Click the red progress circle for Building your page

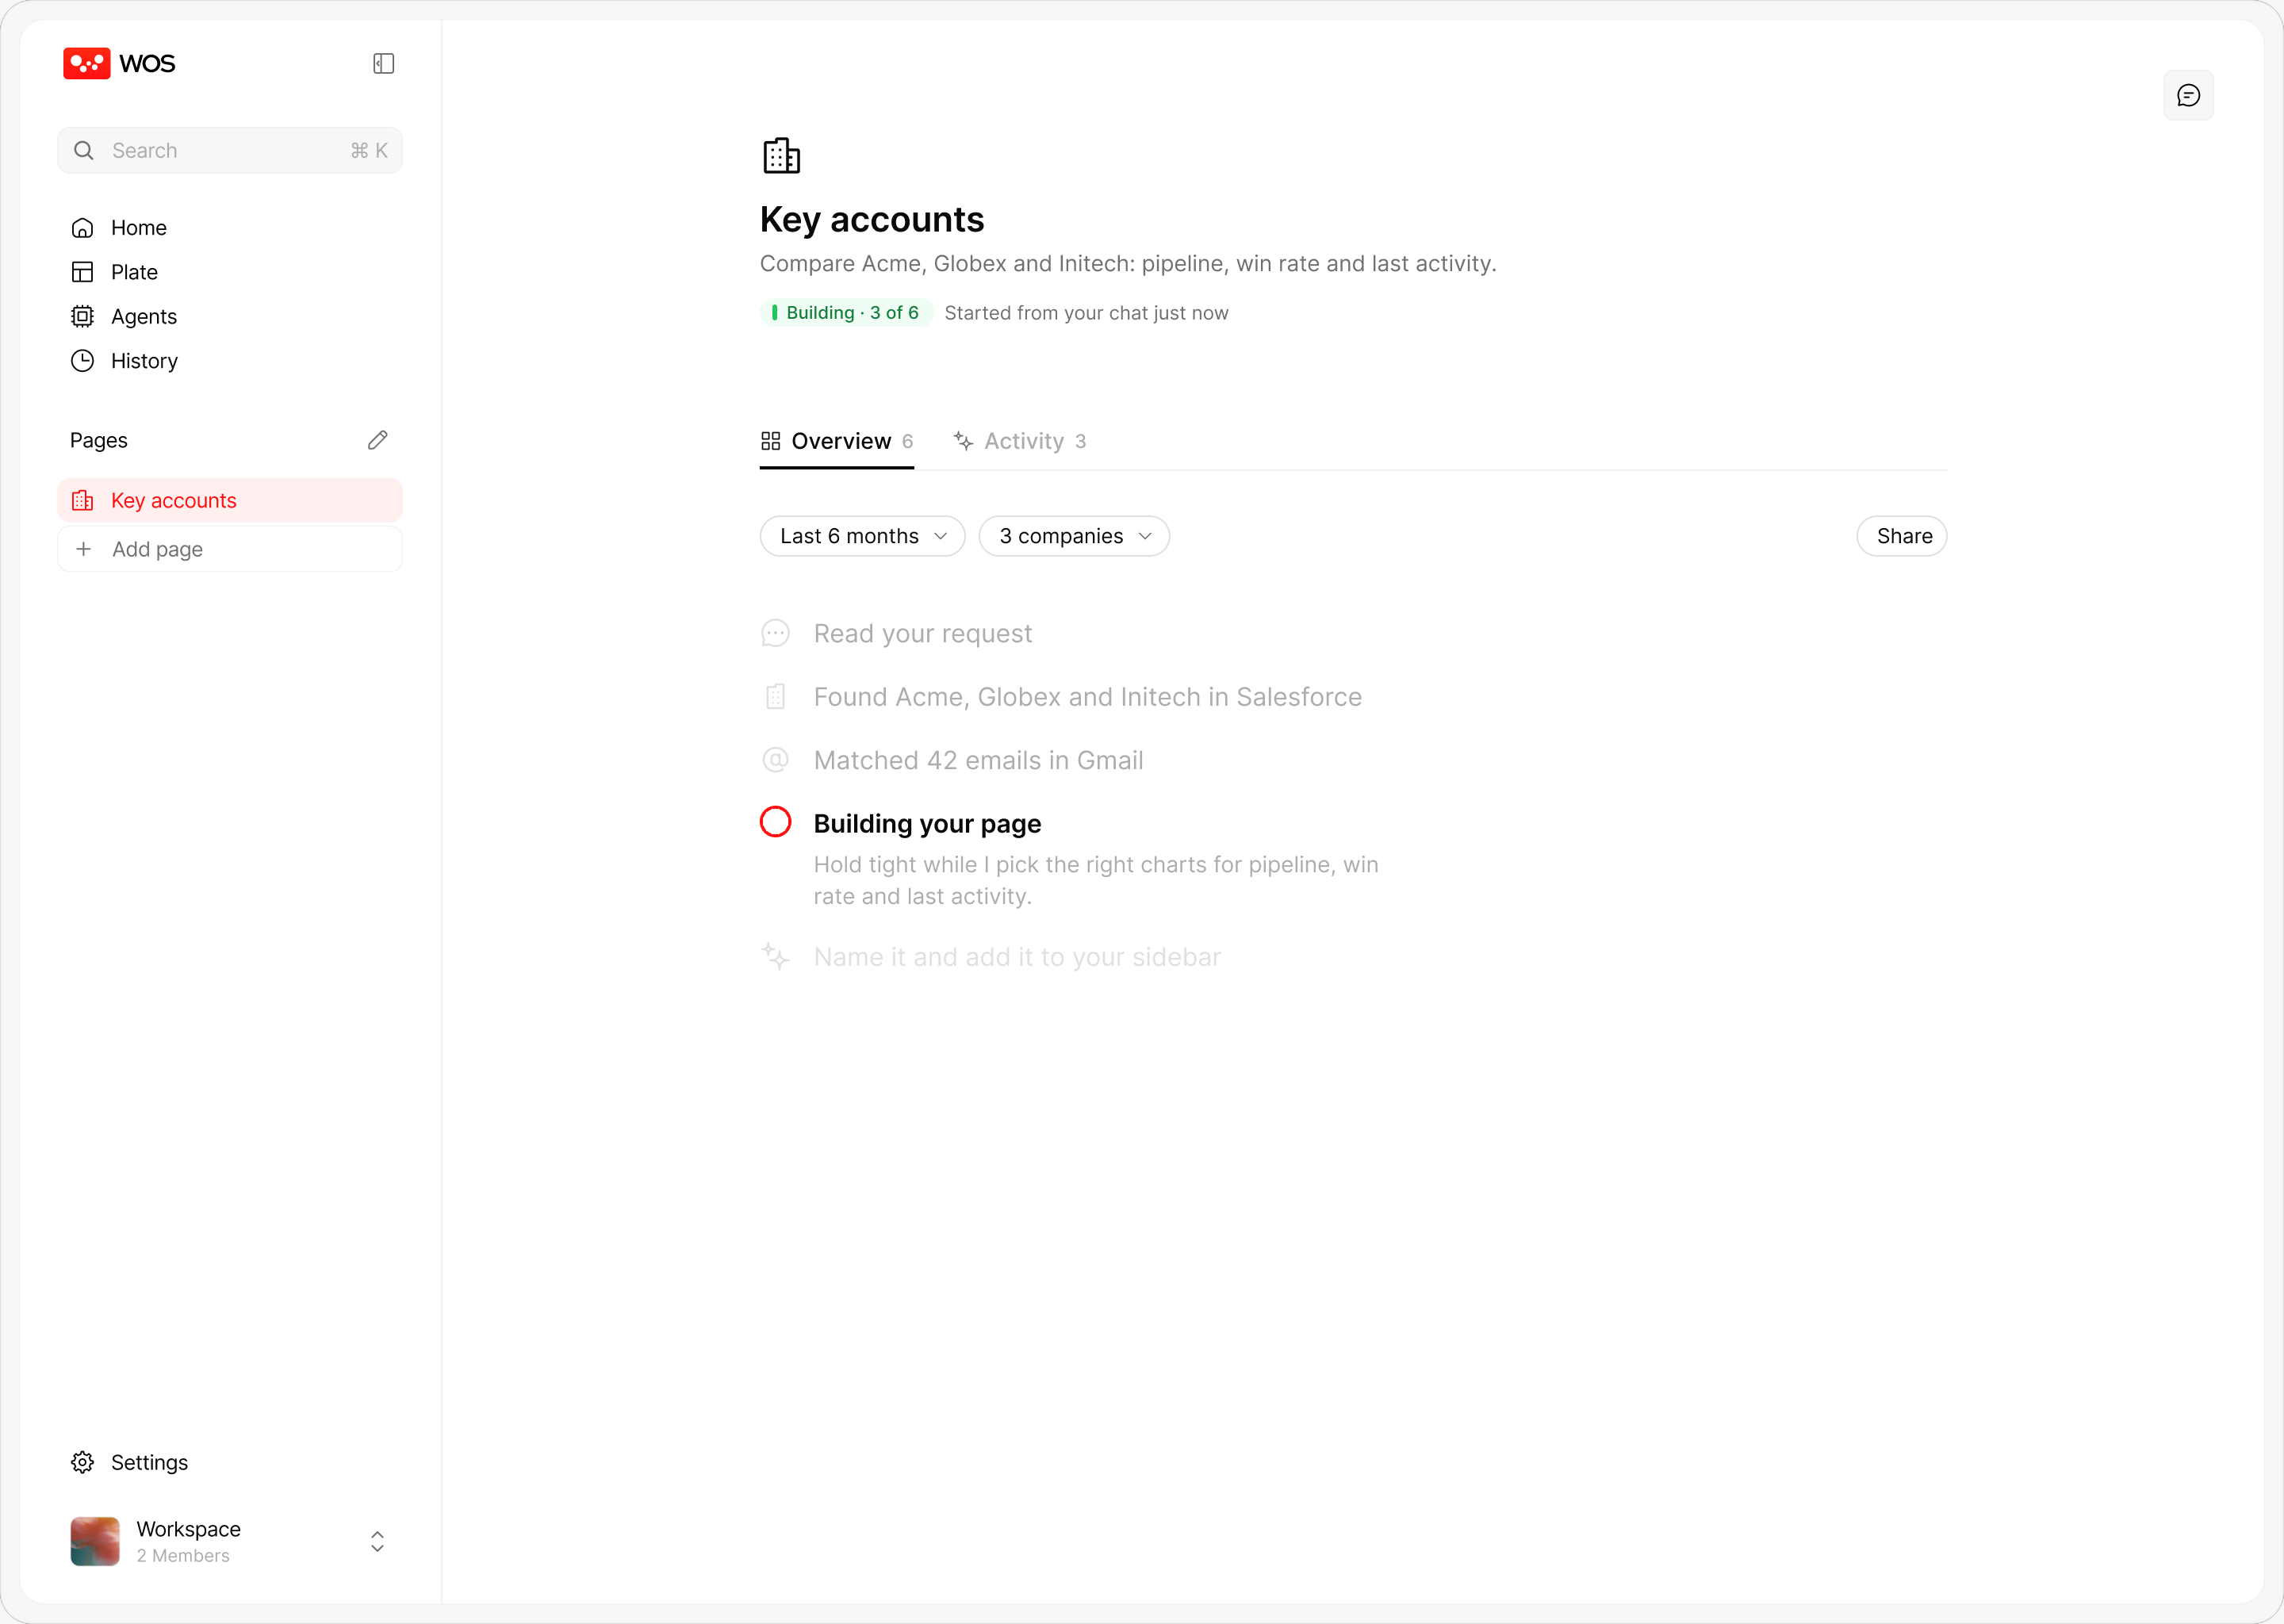click(x=776, y=822)
